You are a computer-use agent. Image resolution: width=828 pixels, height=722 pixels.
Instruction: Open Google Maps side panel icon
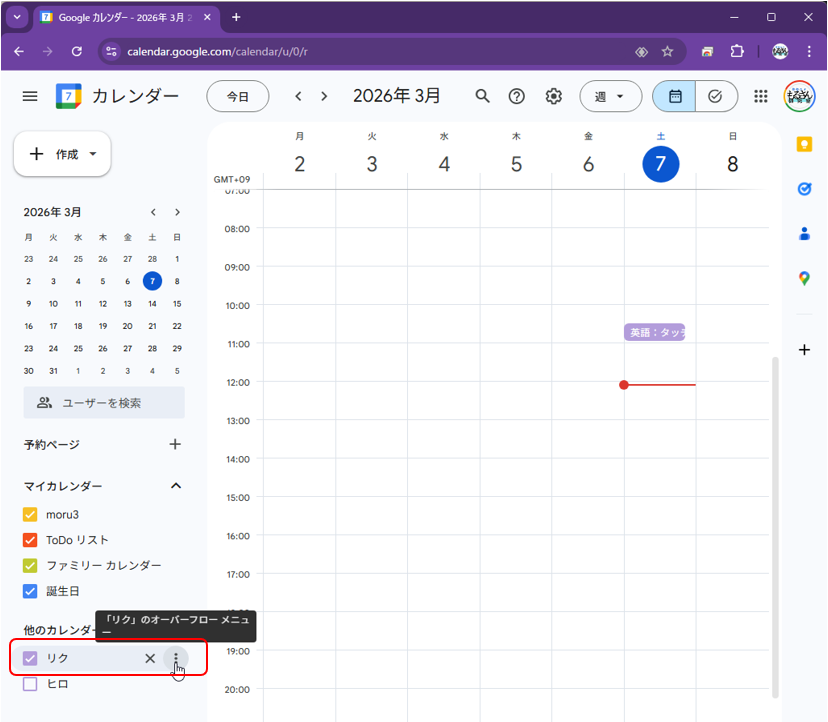coord(804,278)
